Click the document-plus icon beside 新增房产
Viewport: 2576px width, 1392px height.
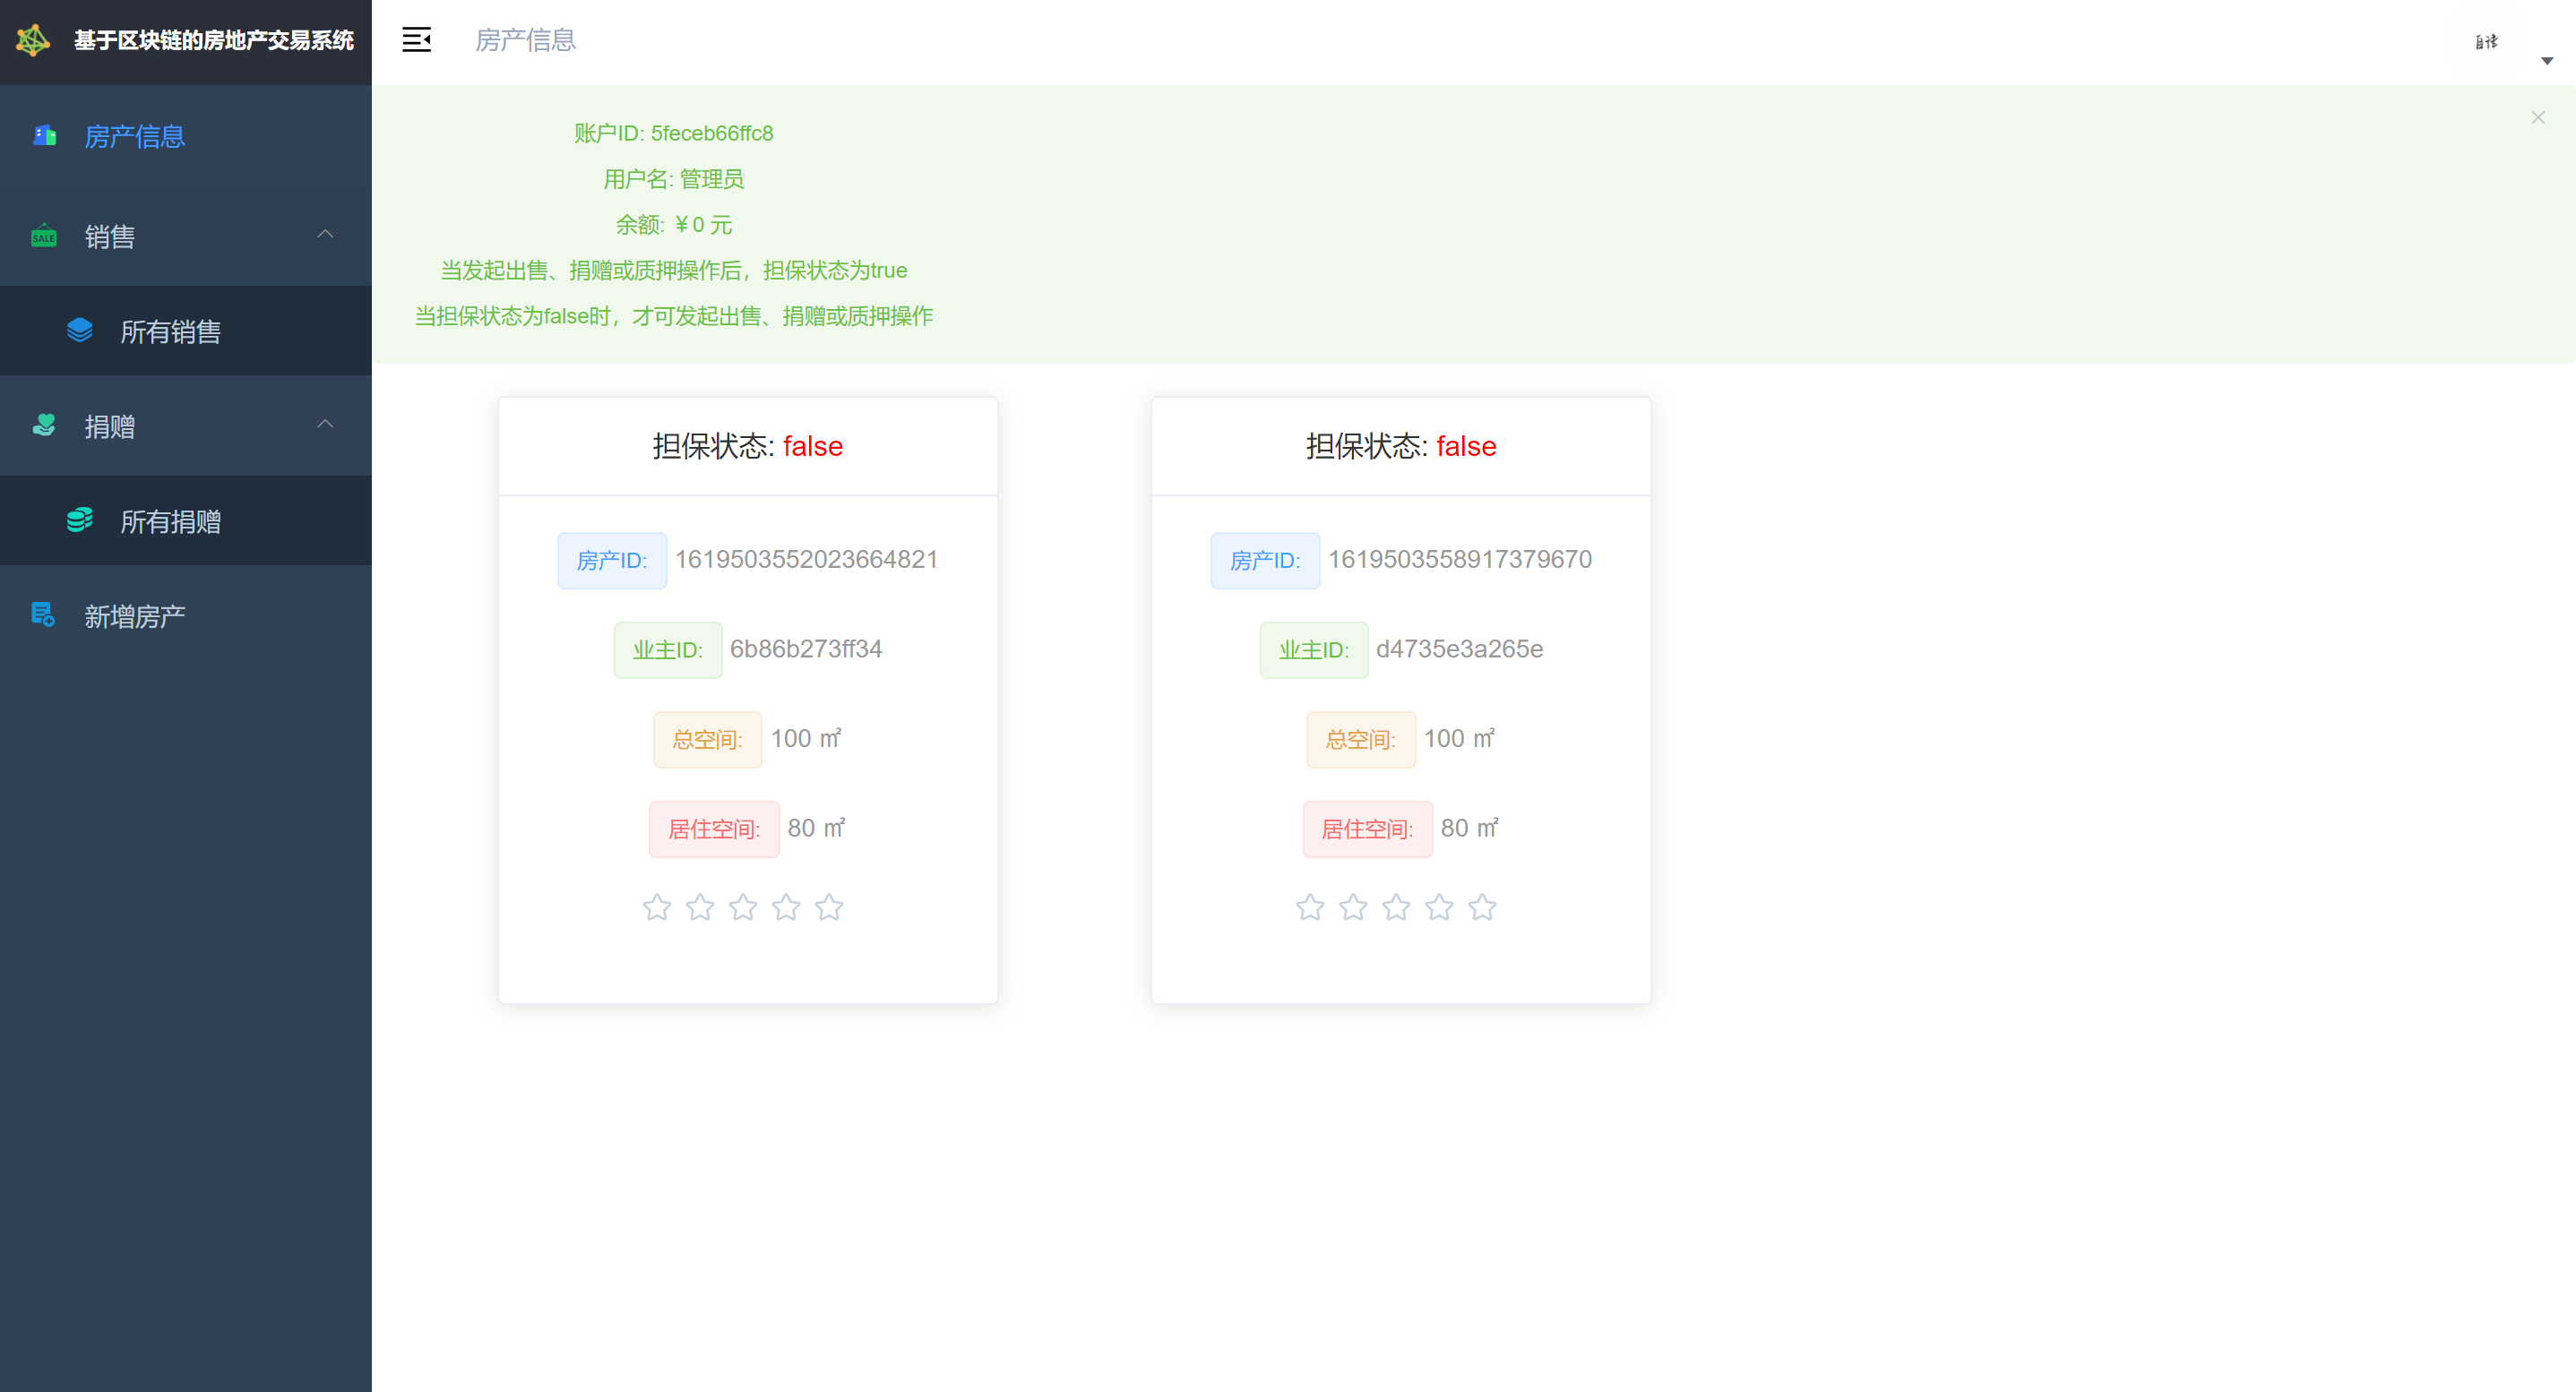(43, 615)
